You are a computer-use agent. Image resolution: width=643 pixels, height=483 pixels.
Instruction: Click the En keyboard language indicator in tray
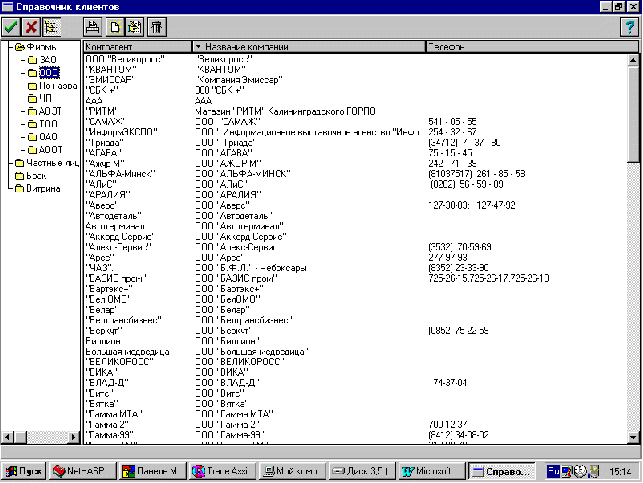coord(553,472)
